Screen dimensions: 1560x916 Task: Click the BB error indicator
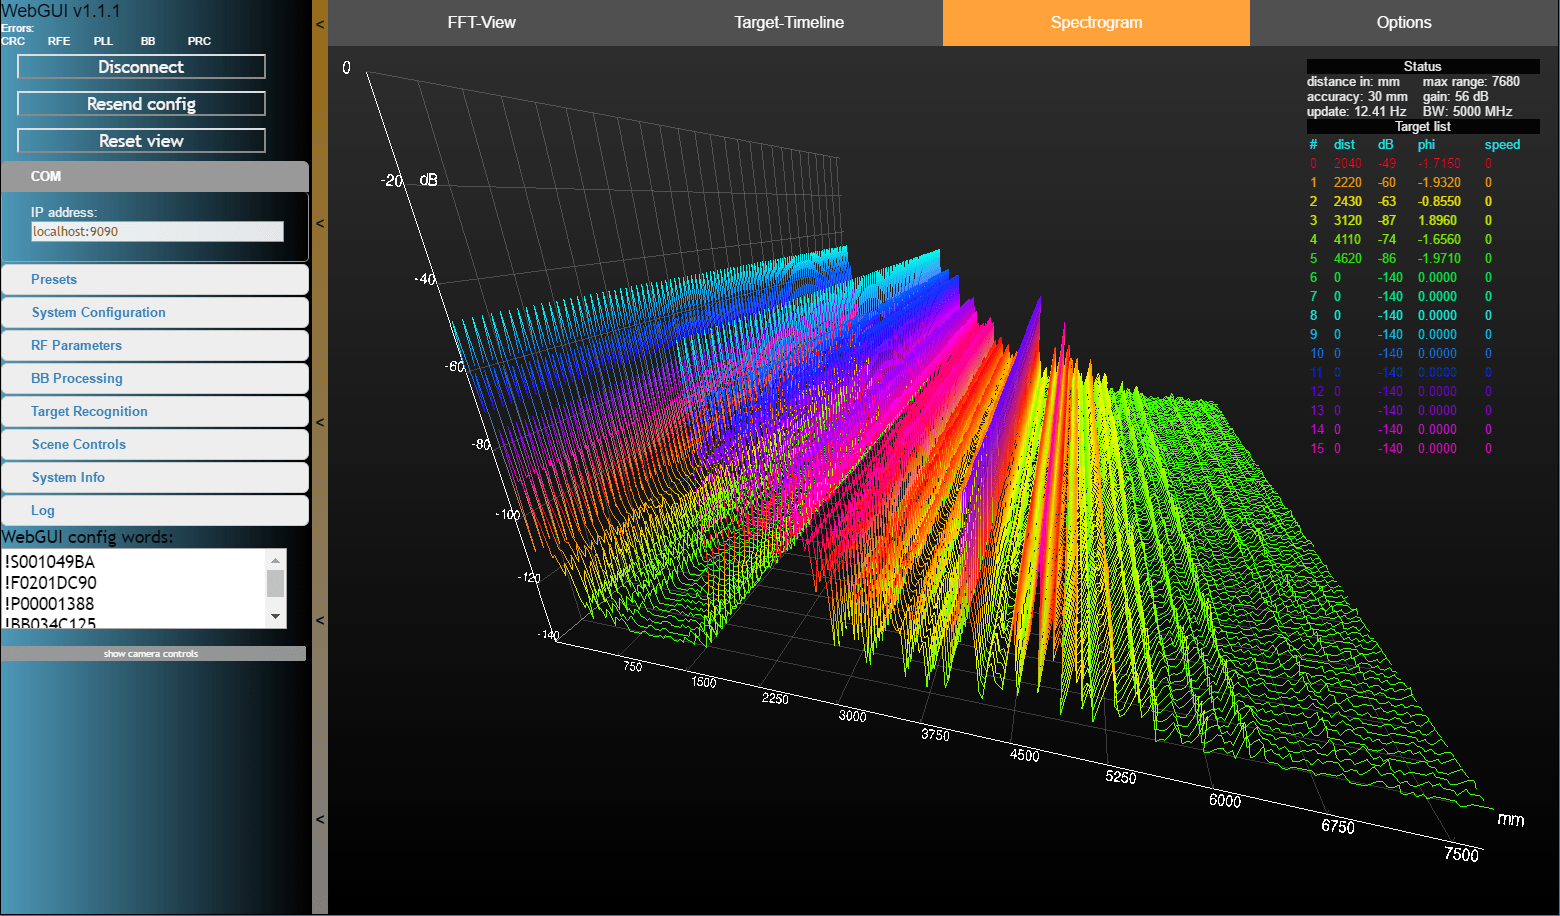(x=148, y=41)
